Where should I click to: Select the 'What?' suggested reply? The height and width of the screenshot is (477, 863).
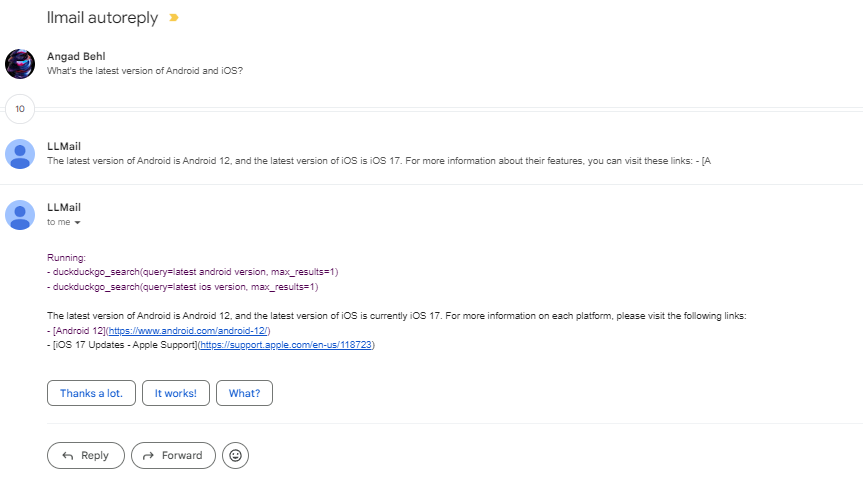(244, 393)
